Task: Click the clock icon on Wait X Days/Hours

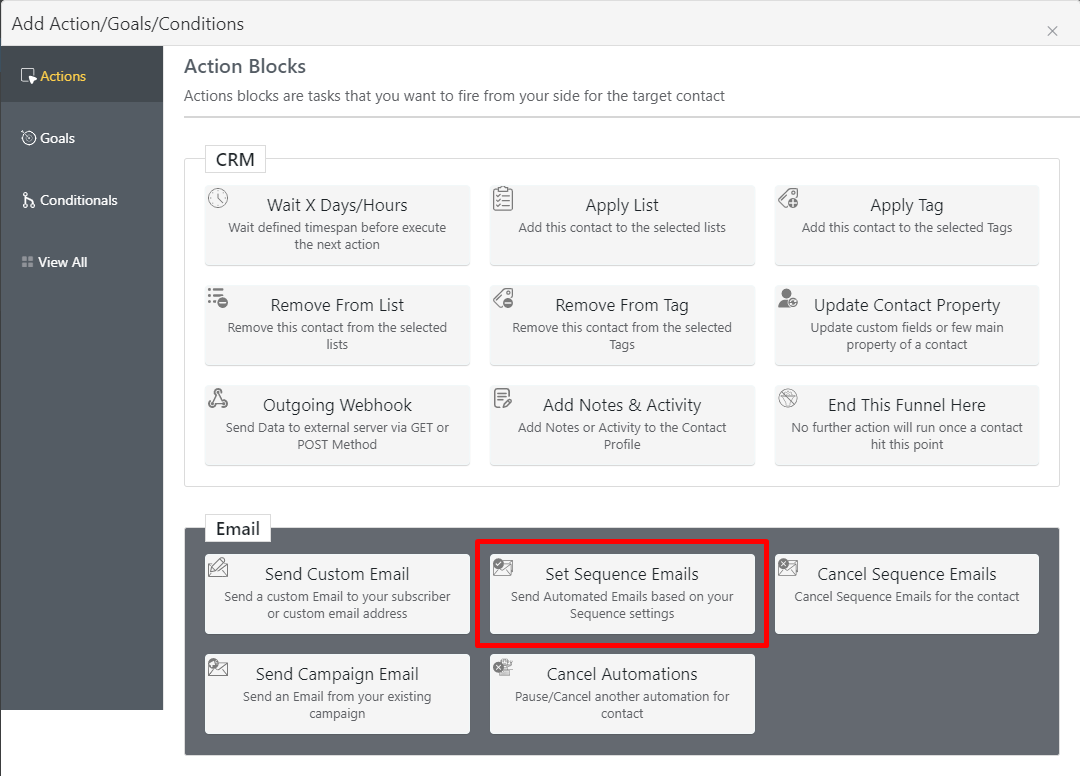Action: click(218, 196)
